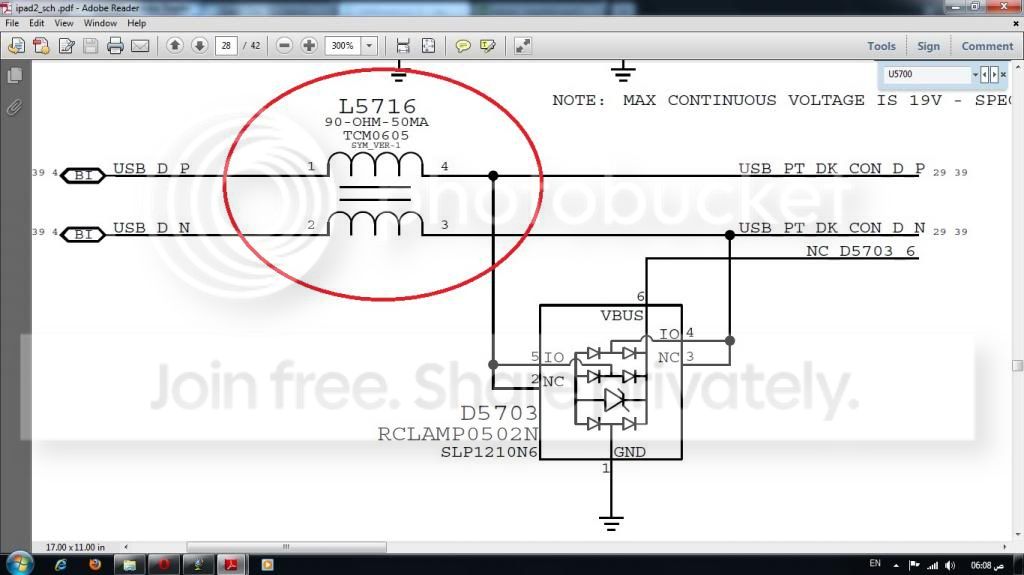1024x575 pixels.
Task: Switch to read mode view
Action: point(523,46)
